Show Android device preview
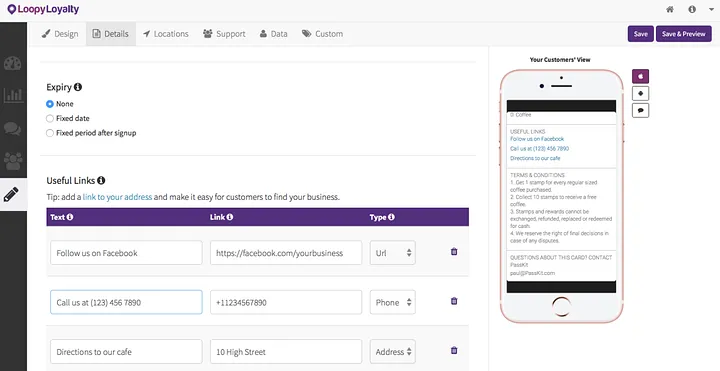The height and width of the screenshot is (371, 720). point(641,94)
